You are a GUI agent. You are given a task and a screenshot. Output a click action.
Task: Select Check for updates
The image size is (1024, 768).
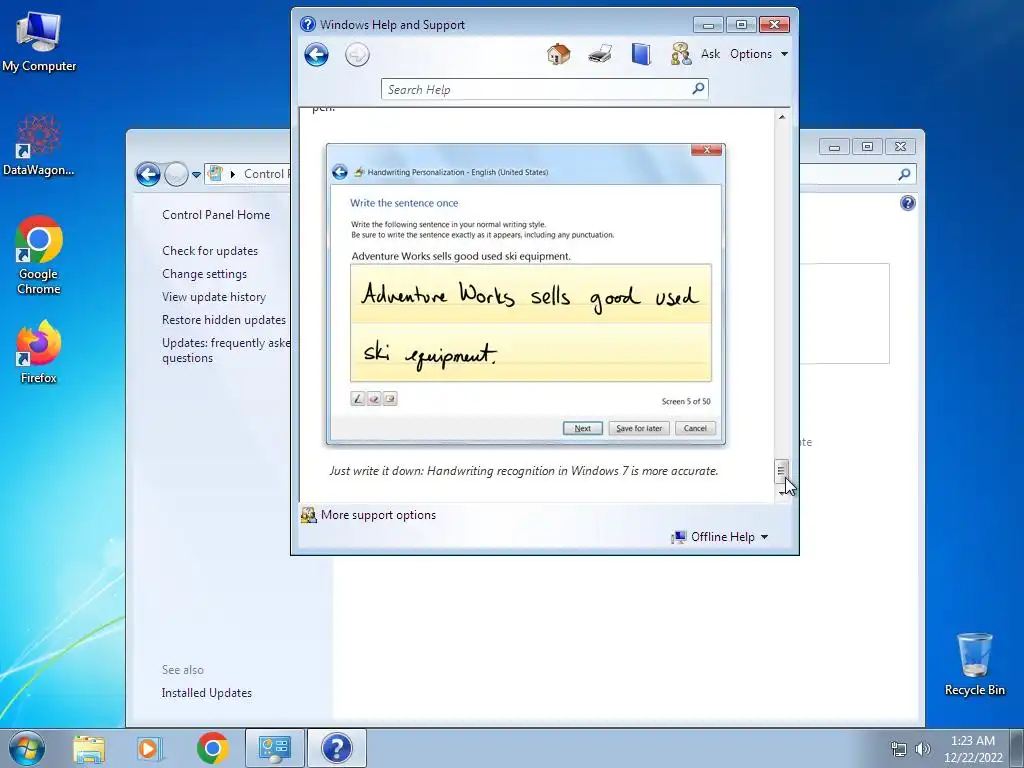tap(210, 251)
